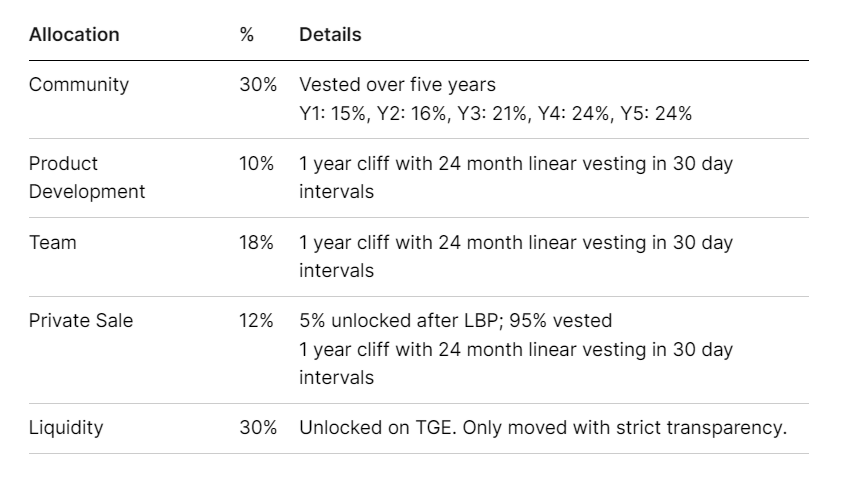The image size is (862, 485).
Task: Click the "Vested over five years" text
Action: [x=397, y=85]
